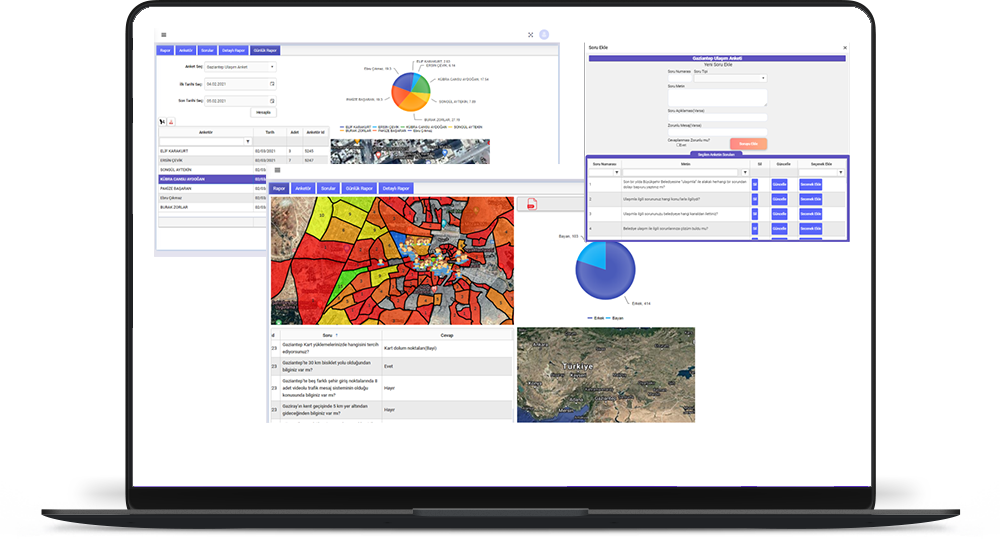Screen dimensions: 1000x539
Task: Export the table with the Excel icon
Action: (163, 121)
